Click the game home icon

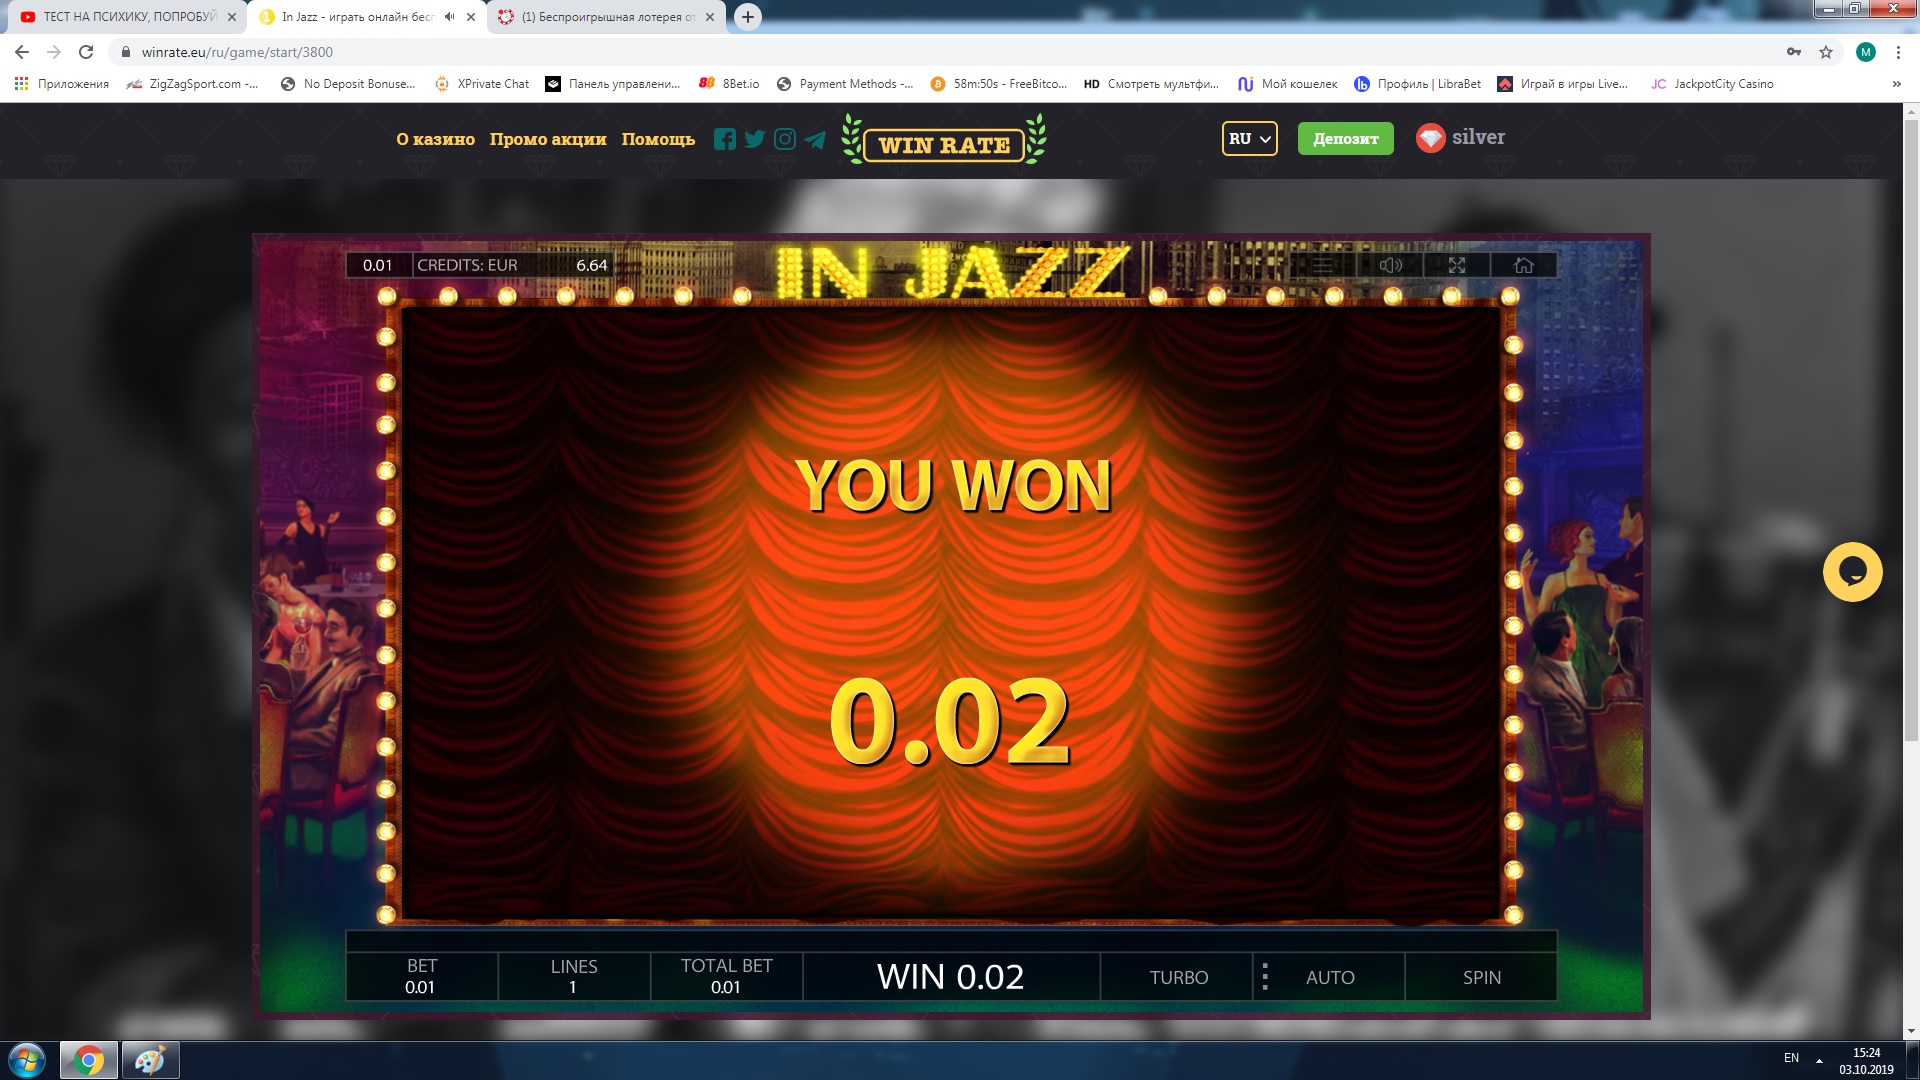pos(1523,265)
